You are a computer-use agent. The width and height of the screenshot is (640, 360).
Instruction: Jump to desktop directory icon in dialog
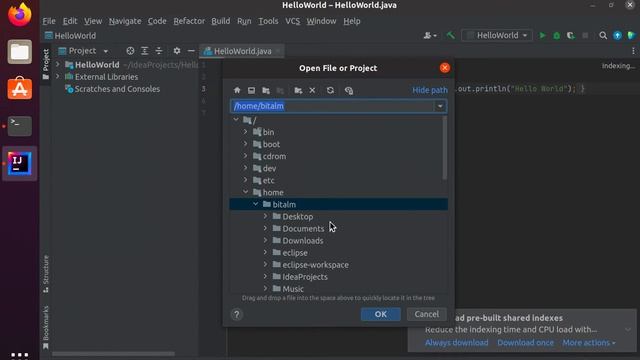point(251,90)
